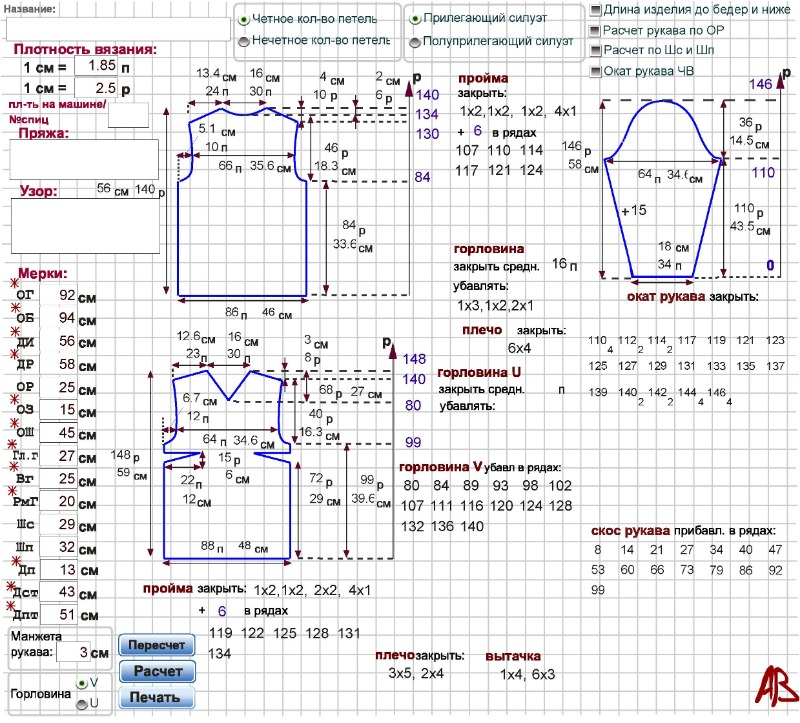Select Полуприлегающий силуэт radio option
This screenshot has height=723, width=800.
415,41
